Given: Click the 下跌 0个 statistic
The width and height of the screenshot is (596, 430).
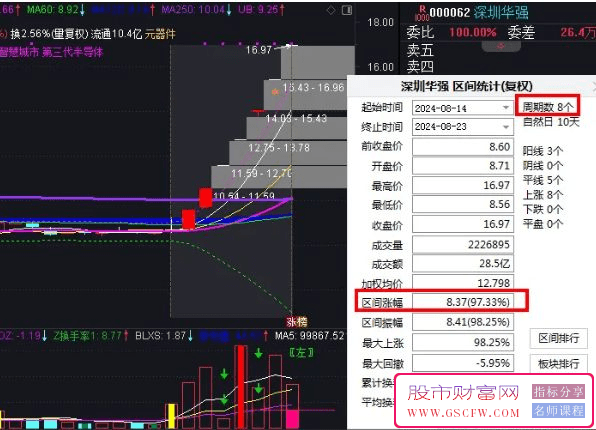Looking at the screenshot, I should (542, 209).
